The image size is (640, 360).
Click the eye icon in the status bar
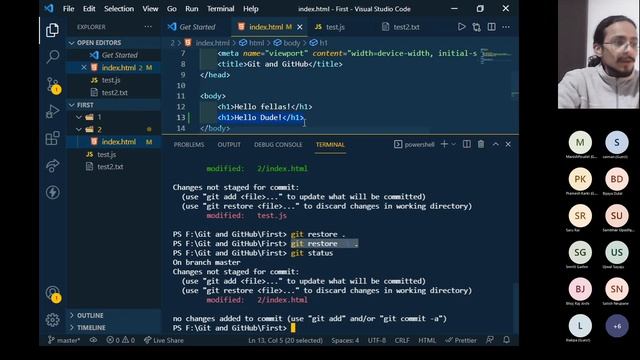(x=93, y=340)
